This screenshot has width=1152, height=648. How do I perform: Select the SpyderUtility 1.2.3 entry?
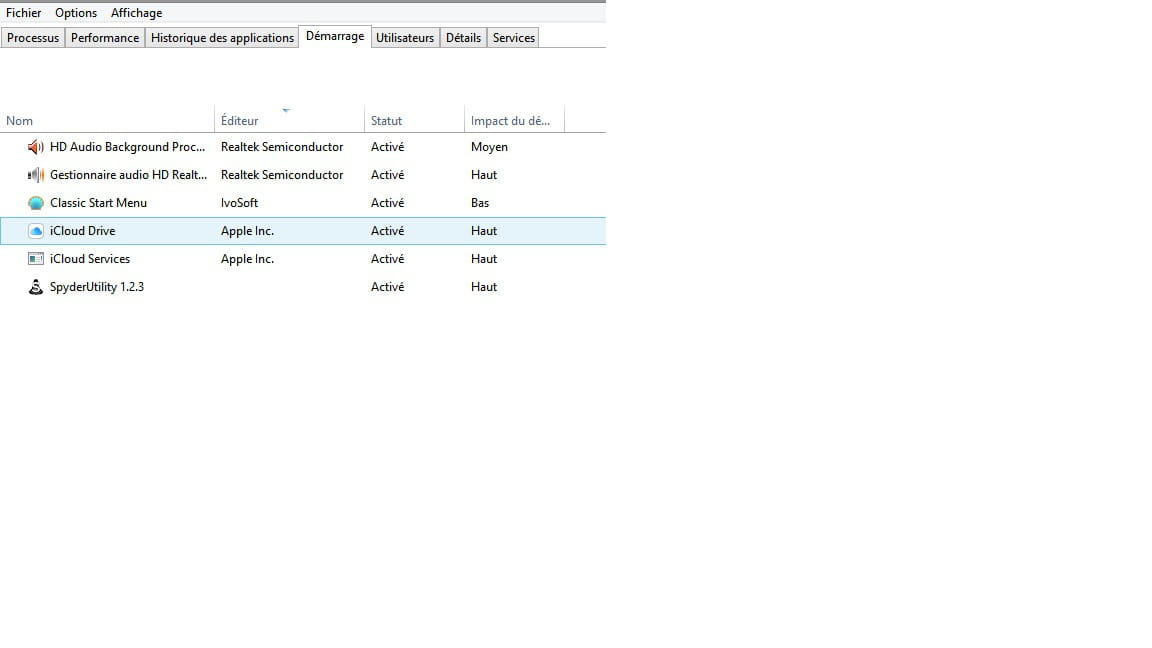[97, 287]
